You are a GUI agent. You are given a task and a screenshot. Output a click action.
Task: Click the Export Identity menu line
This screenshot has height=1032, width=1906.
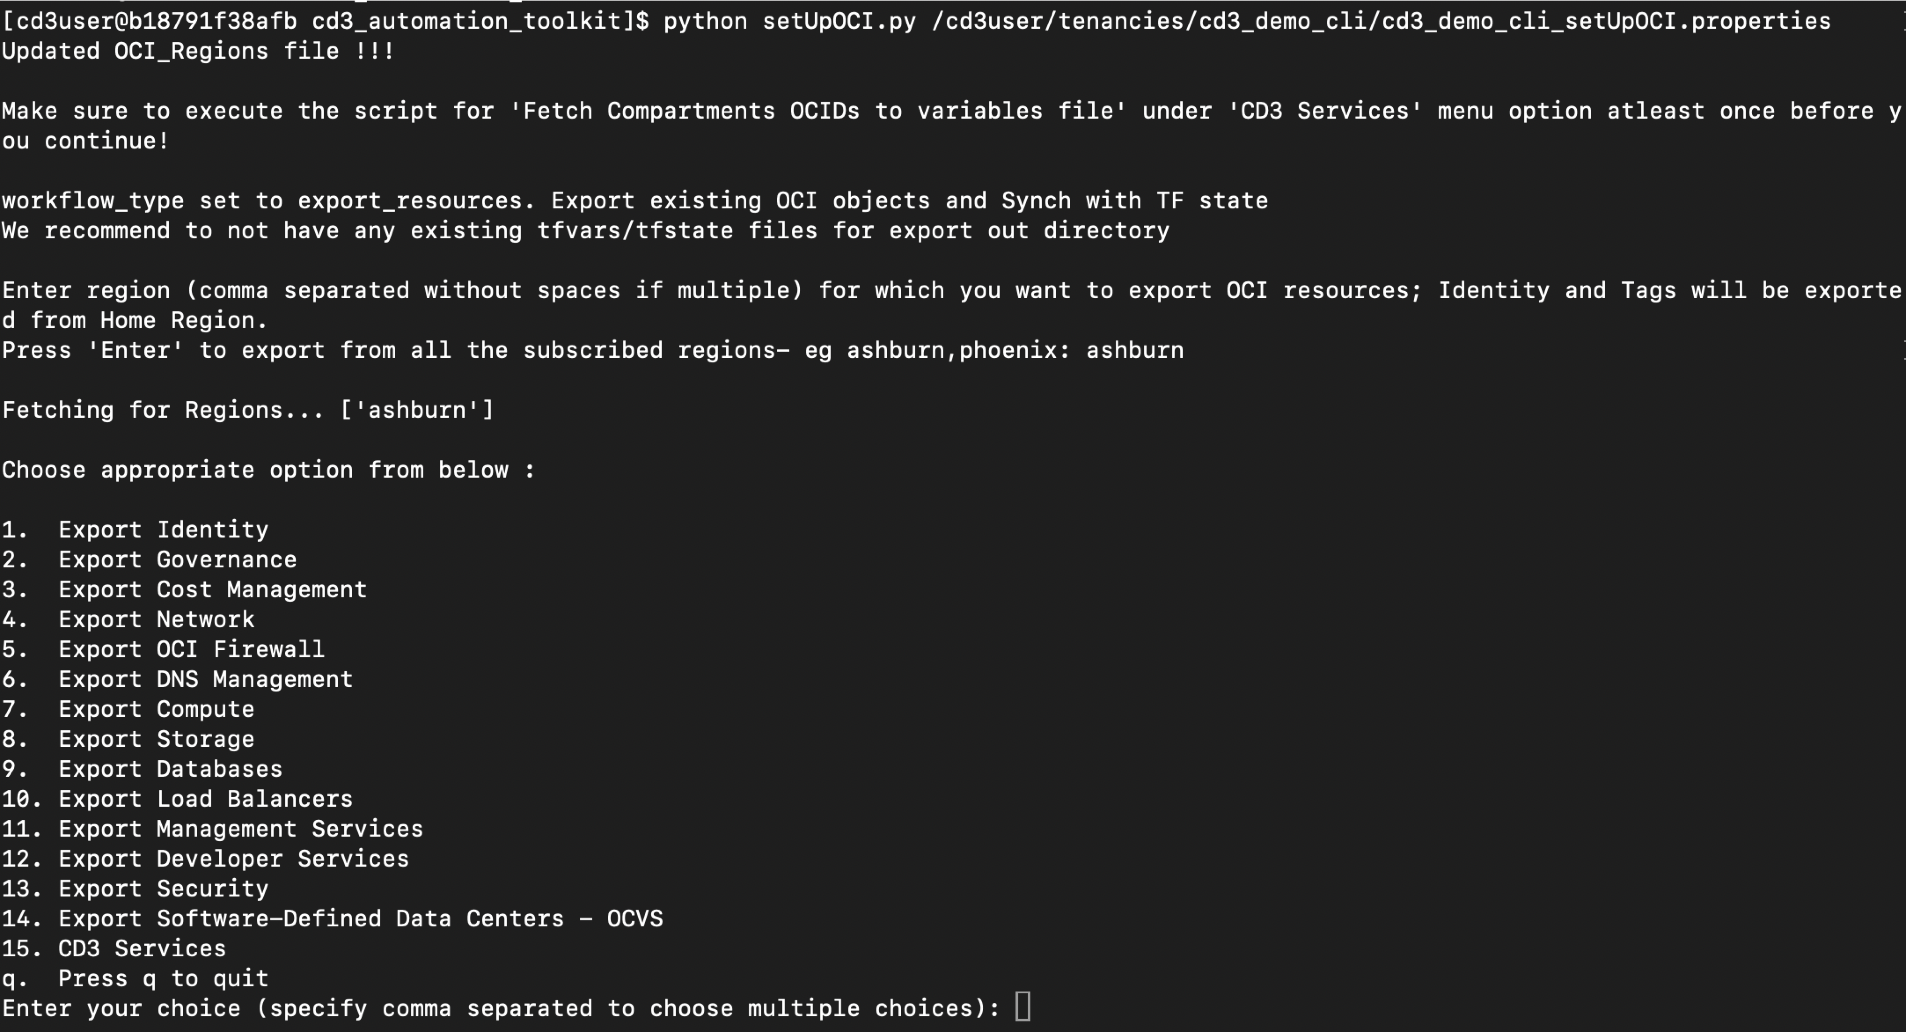[135, 530]
